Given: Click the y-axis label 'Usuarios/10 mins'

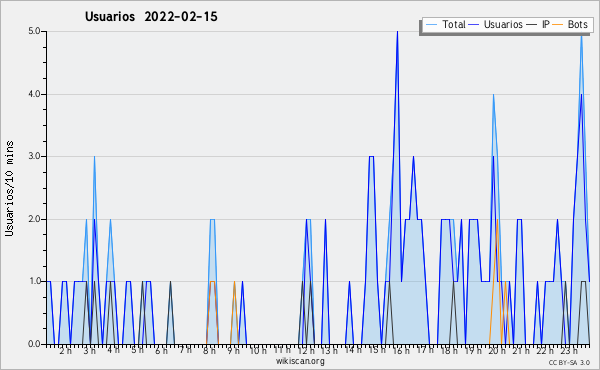Looking at the screenshot, I should pyautogui.click(x=9, y=188).
